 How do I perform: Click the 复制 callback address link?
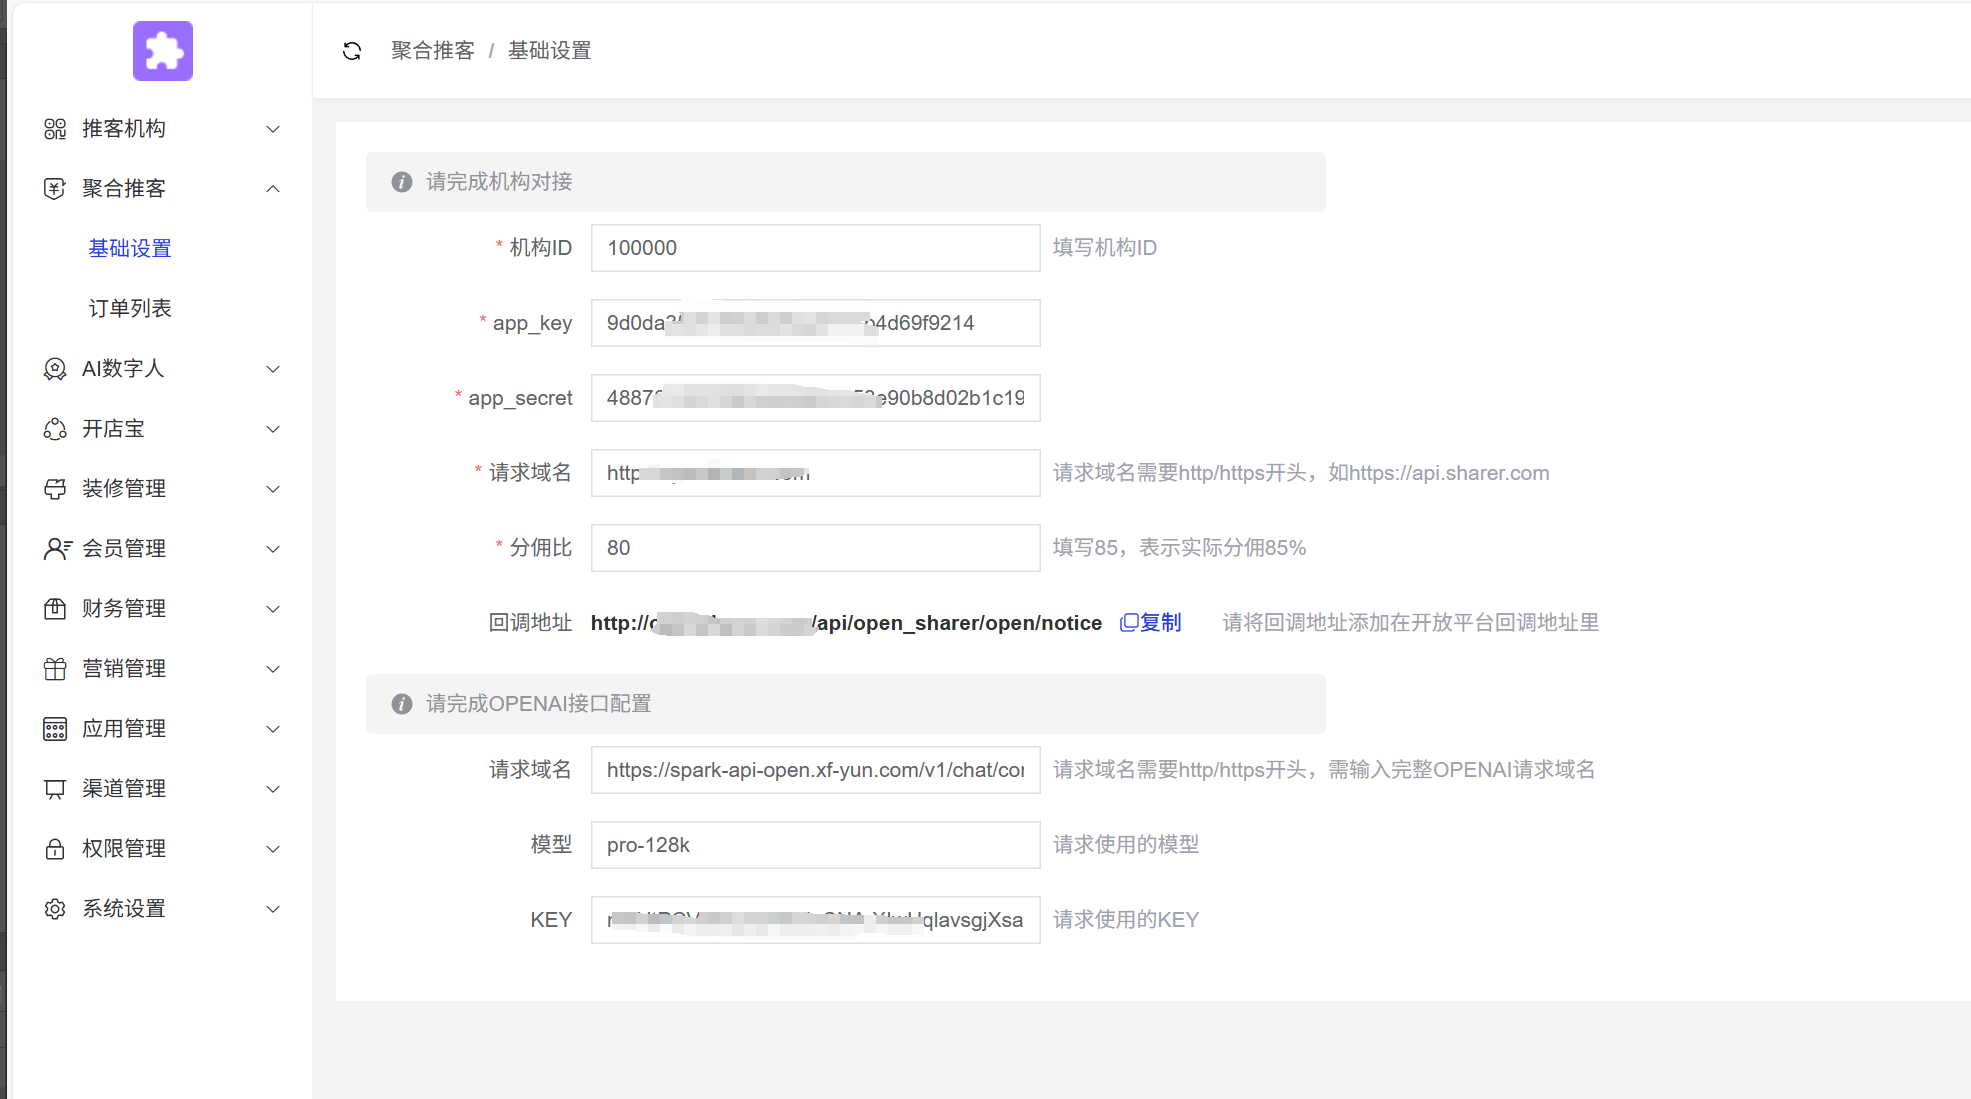pos(1151,623)
